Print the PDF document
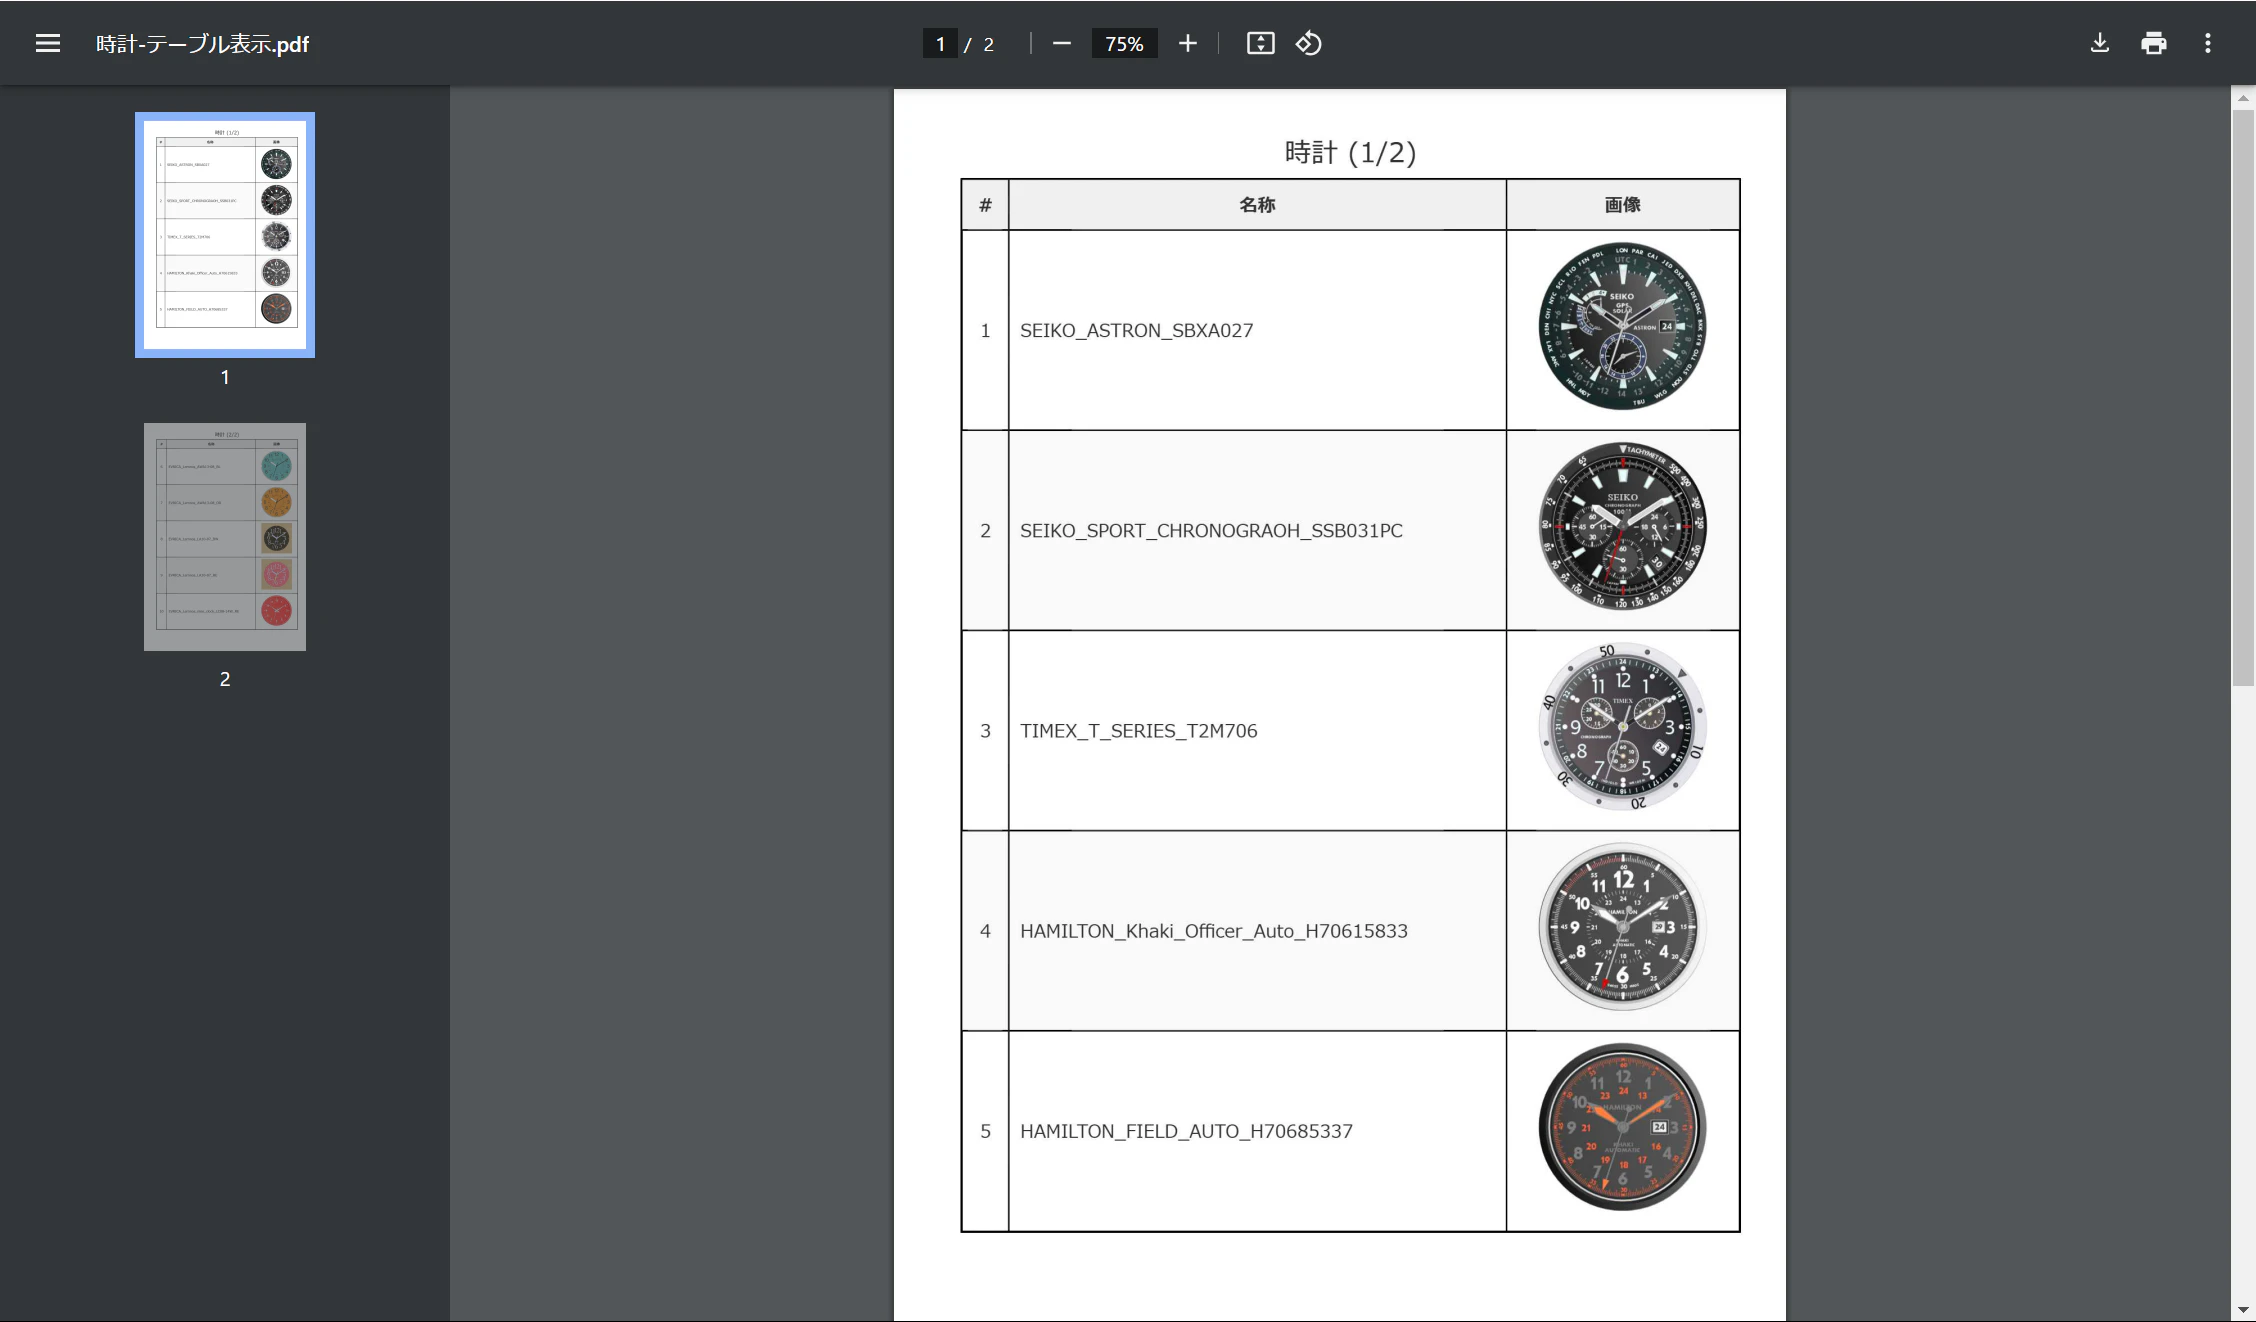The height and width of the screenshot is (1322, 2256). (2154, 43)
